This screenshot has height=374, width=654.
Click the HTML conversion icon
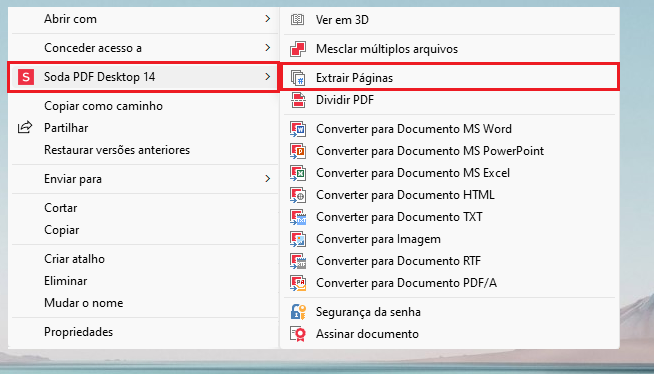coord(298,195)
